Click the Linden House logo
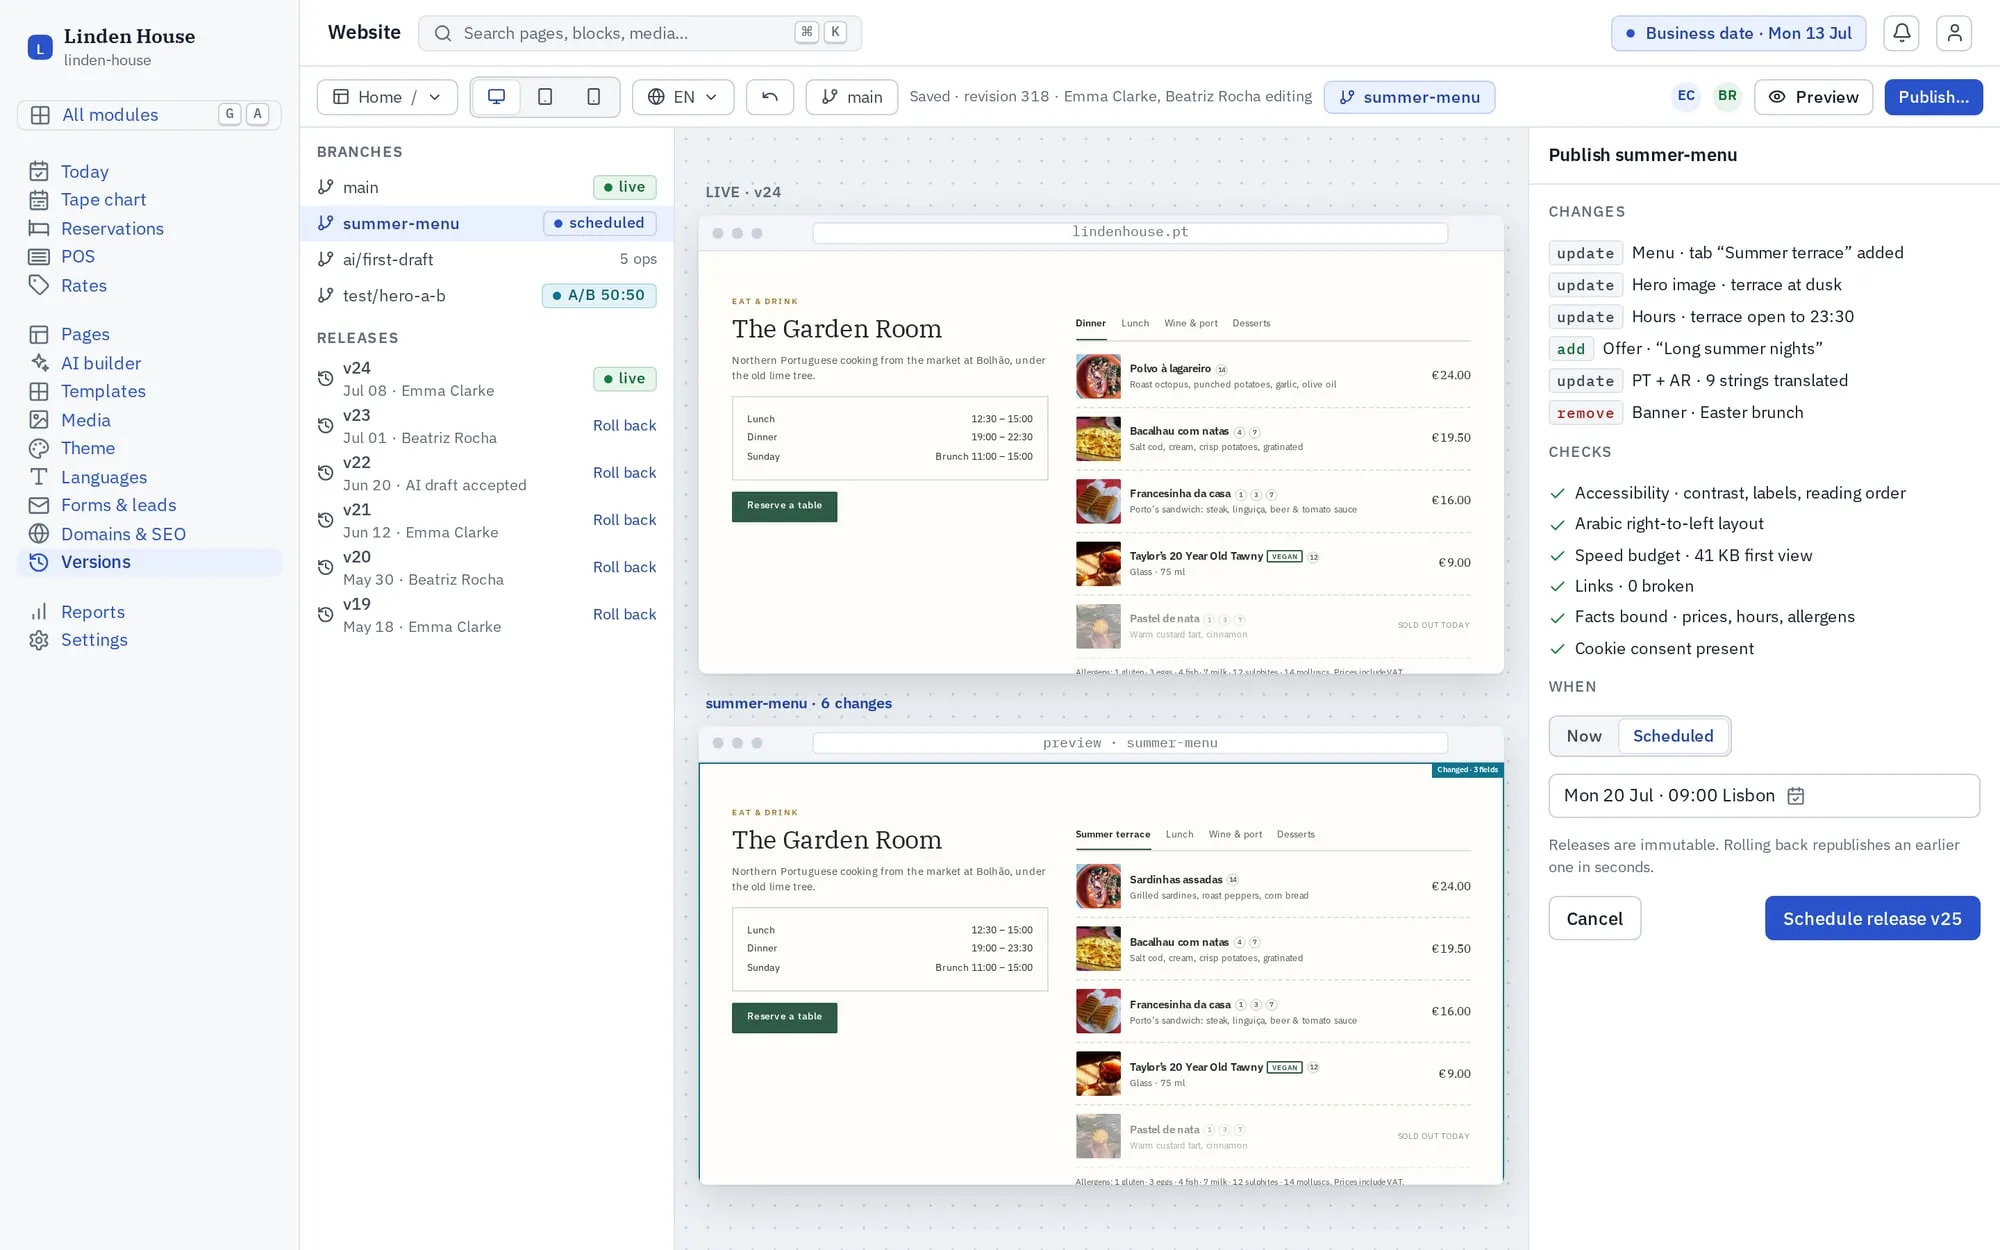The image size is (2000, 1250). click(40, 47)
